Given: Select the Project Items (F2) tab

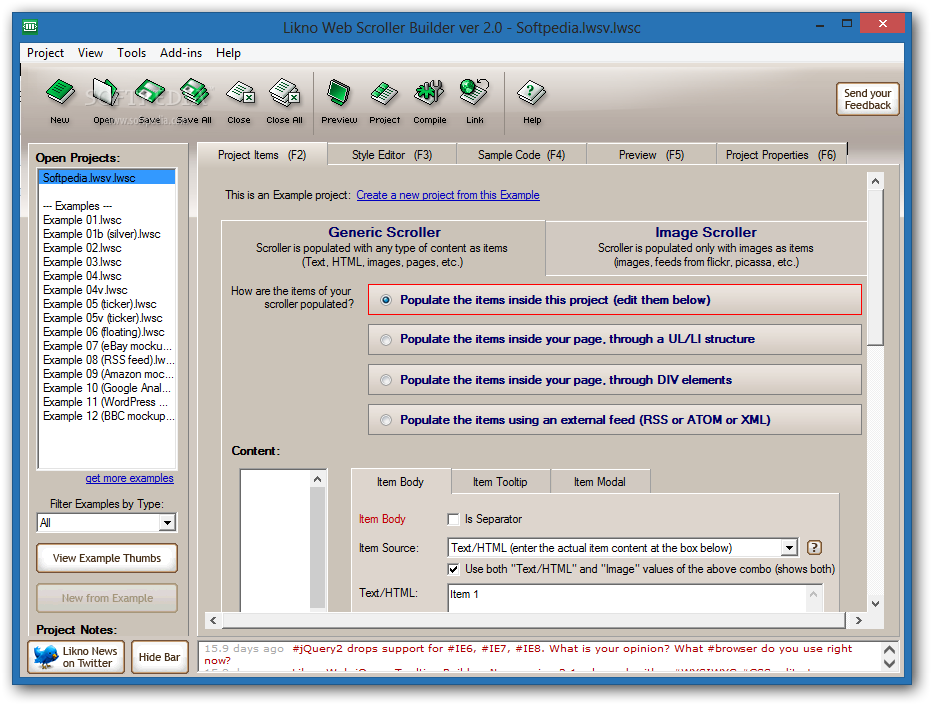Looking at the screenshot, I should pyautogui.click(x=262, y=155).
